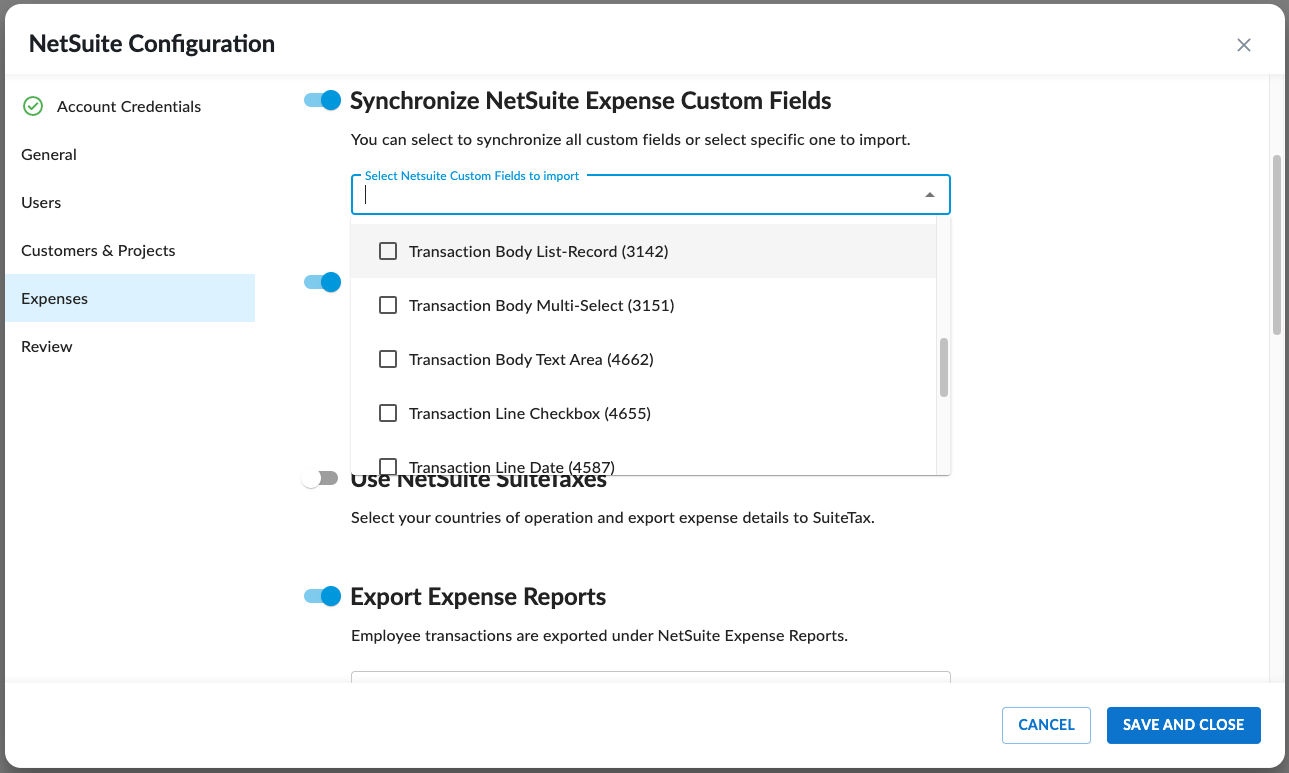Select Transaction Body List-Record (3142) label
1289x773 pixels.
click(538, 251)
